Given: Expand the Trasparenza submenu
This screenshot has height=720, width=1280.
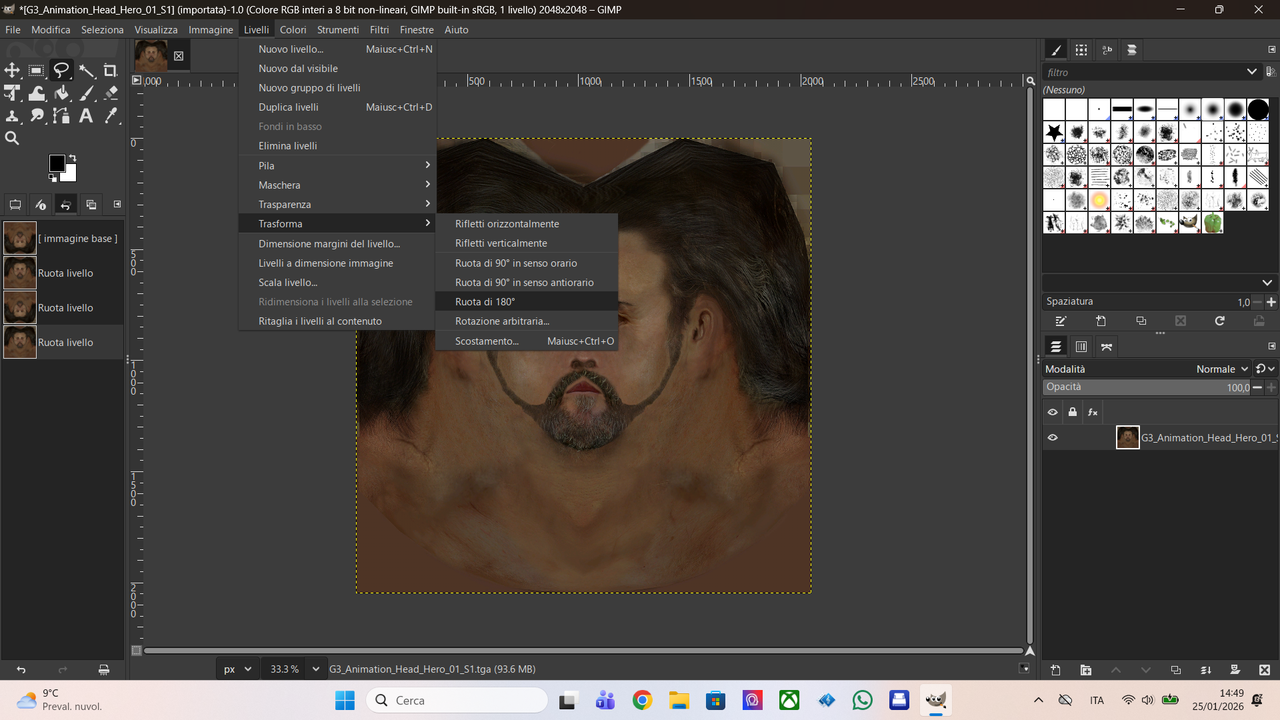Looking at the screenshot, I should pyautogui.click(x=337, y=204).
